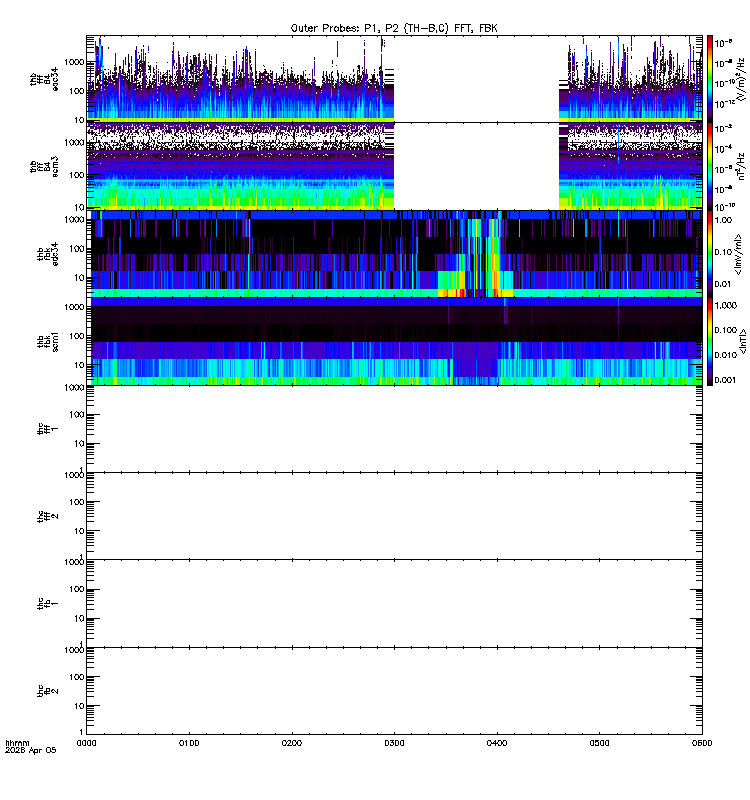
Task: Click the "1.000" color bar value
Action: (726, 305)
